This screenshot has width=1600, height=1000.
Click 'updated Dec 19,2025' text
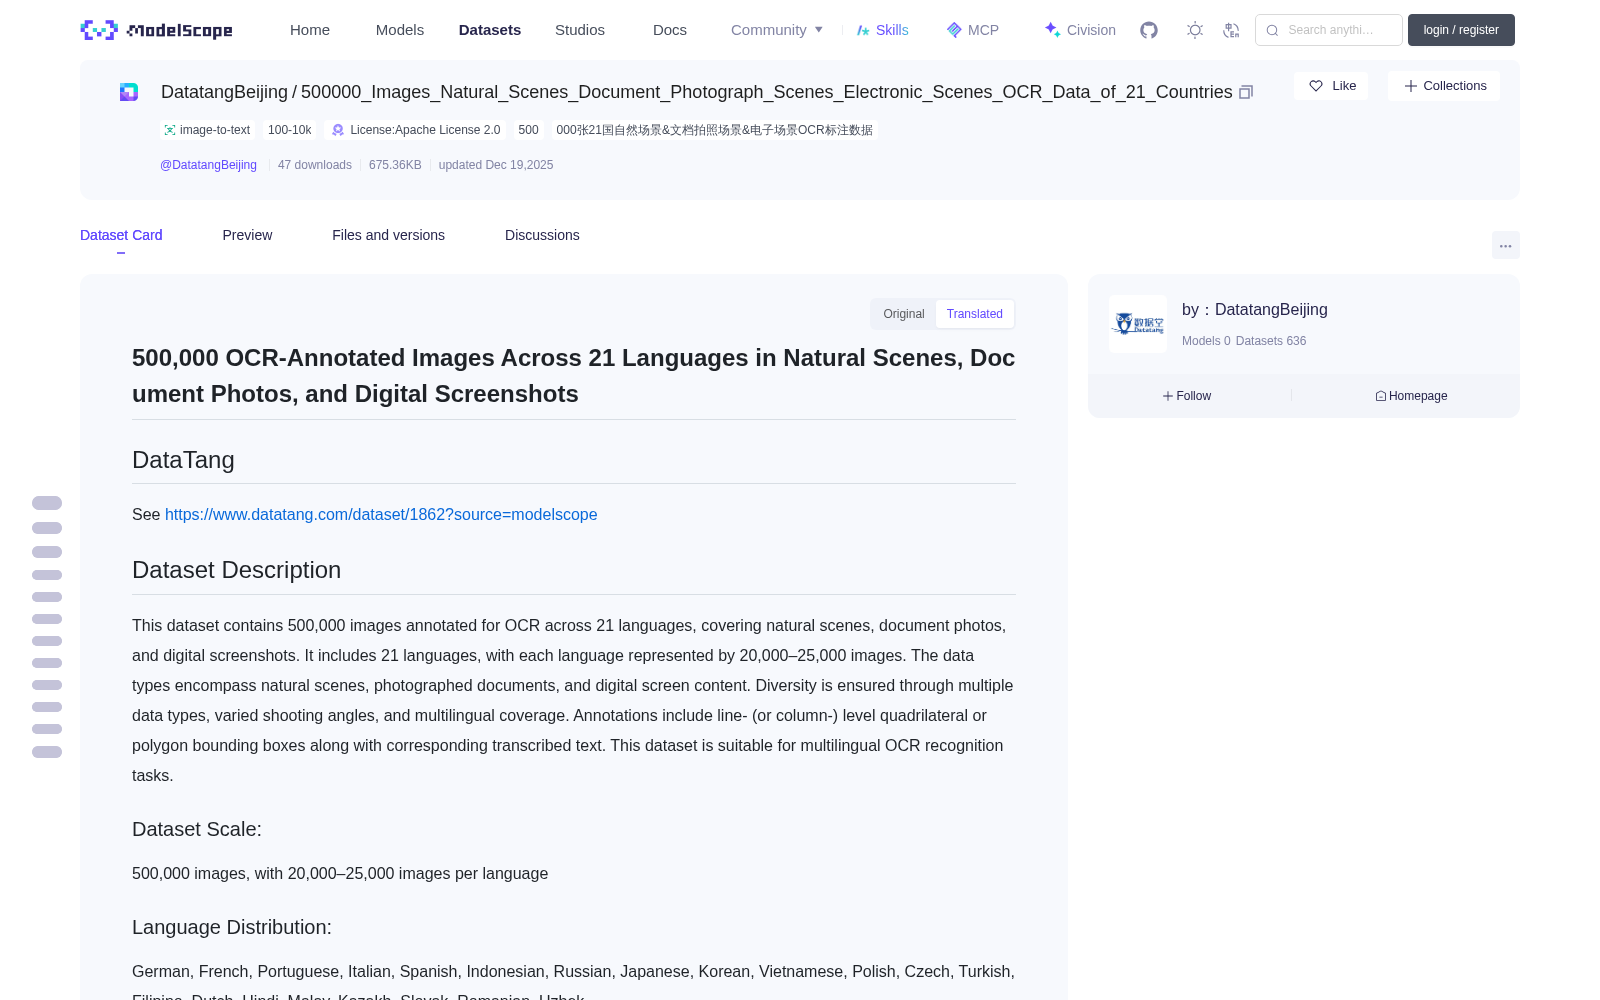(x=496, y=165)
